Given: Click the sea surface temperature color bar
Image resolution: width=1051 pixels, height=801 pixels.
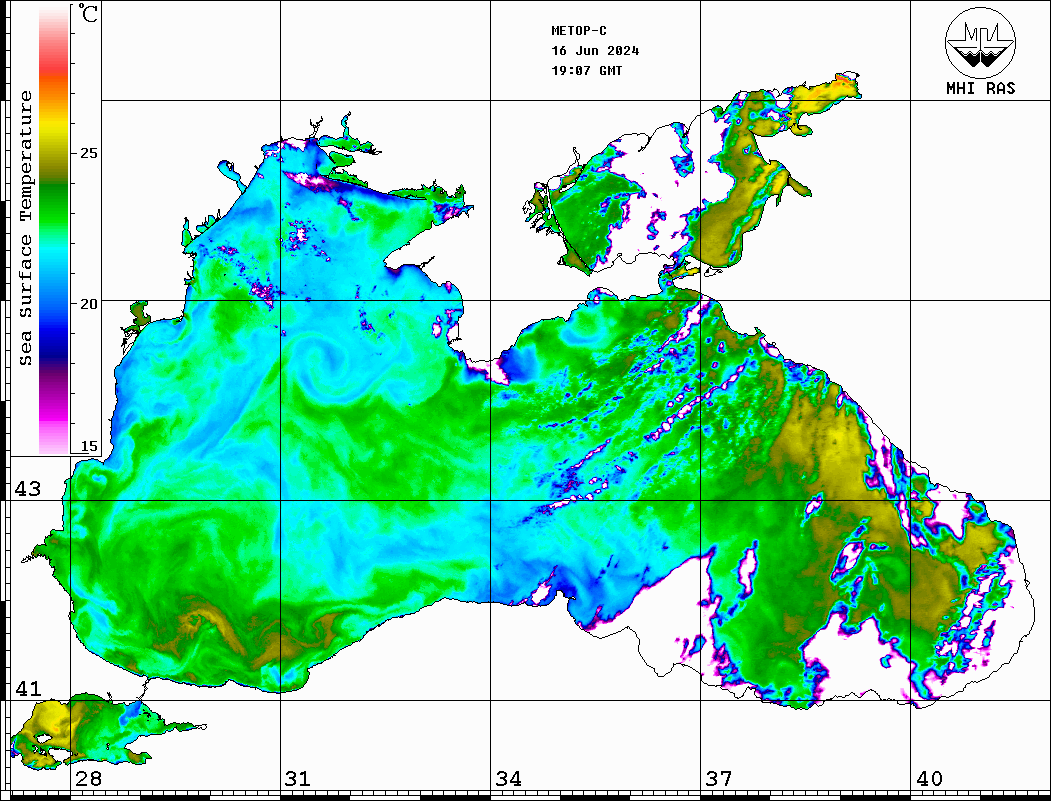Looking at the screenshot, I should pyautogui.click(x=54, y=229).
